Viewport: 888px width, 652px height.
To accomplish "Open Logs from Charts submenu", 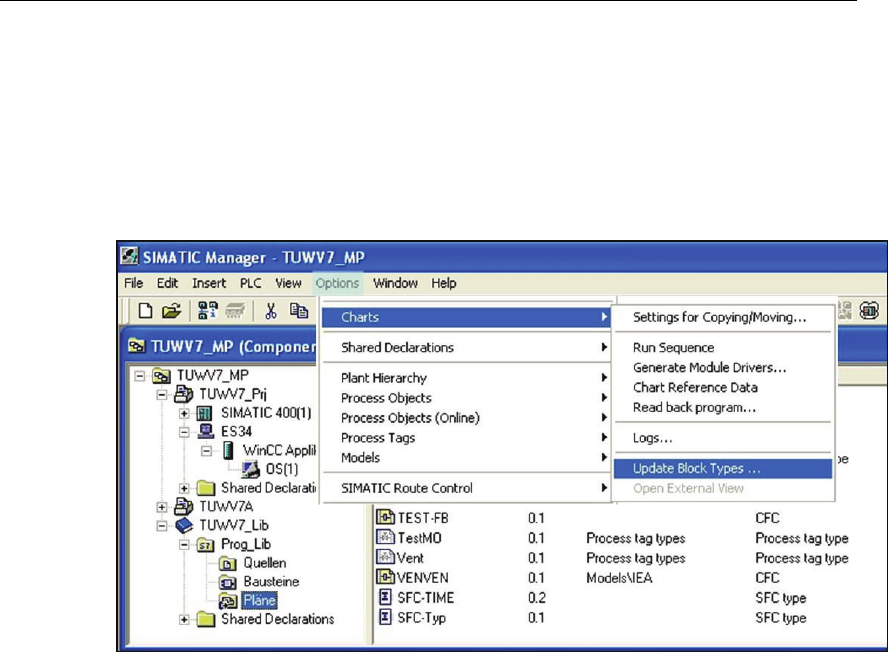I will (x=723, y=438).
